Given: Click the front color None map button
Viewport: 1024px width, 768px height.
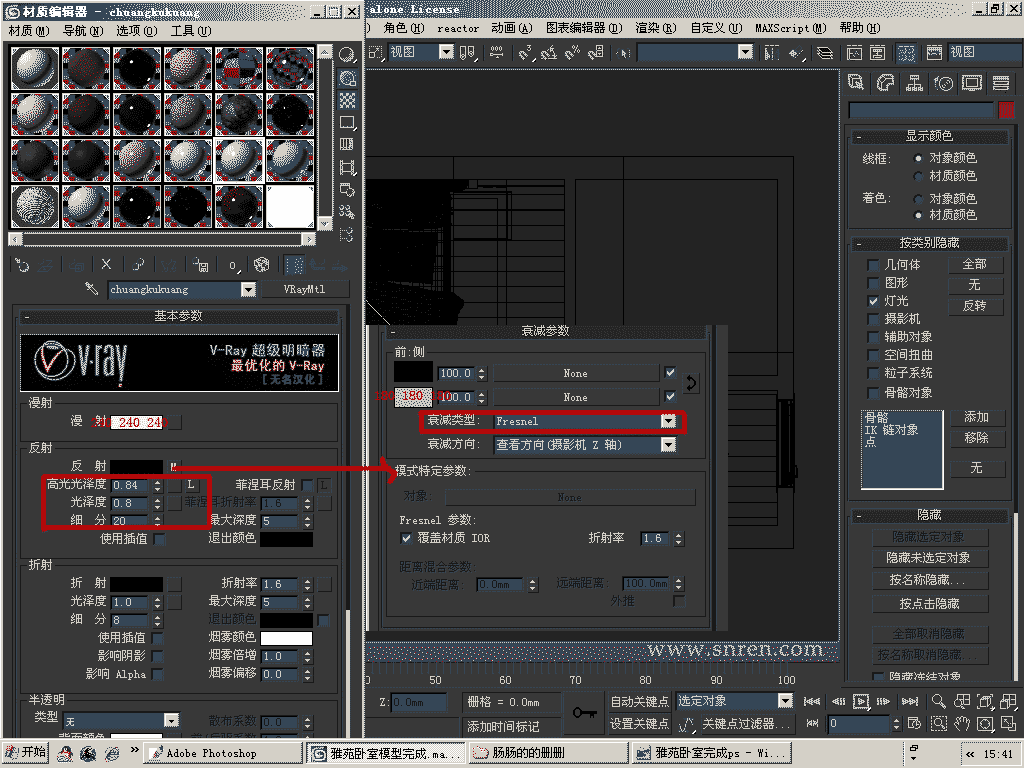Looking at the screenshot, I should [575, 374].
